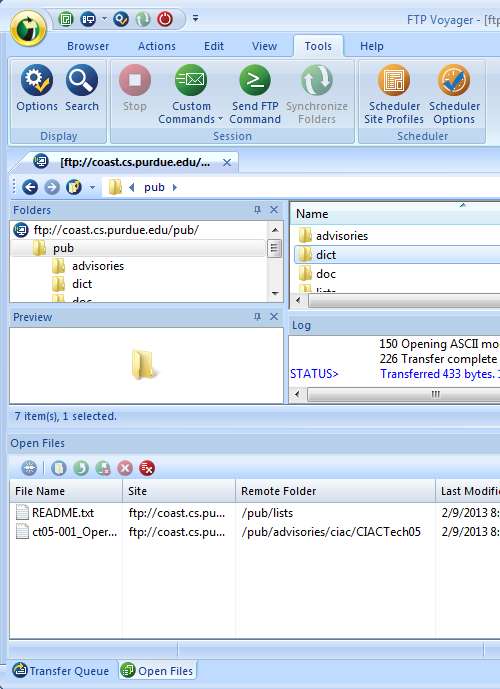Click the blue computer quick-access toolbar icon

(x=88, y=19)
